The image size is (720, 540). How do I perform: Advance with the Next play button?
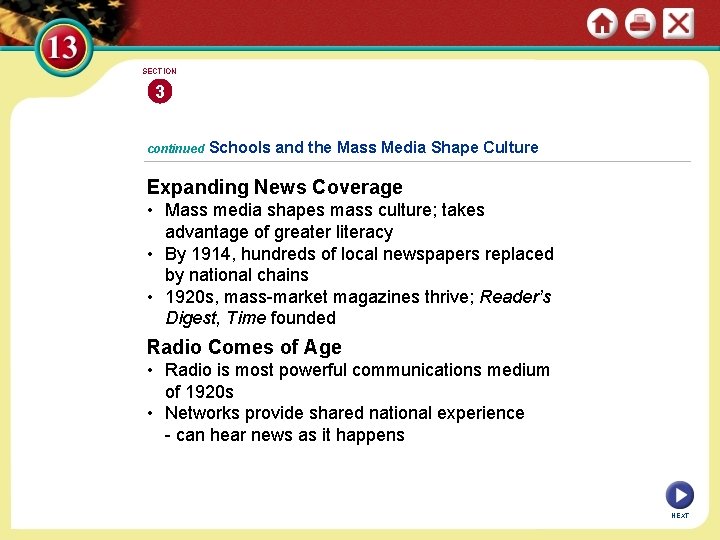click(x=680, y=495)
